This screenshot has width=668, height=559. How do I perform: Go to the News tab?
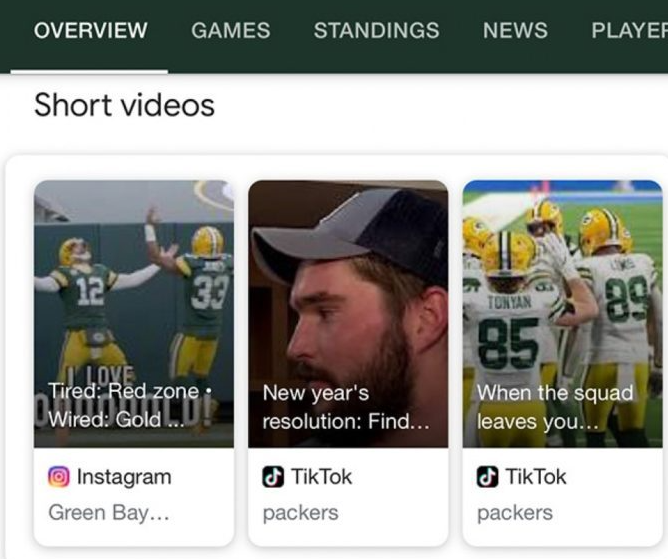click(515, 30)
